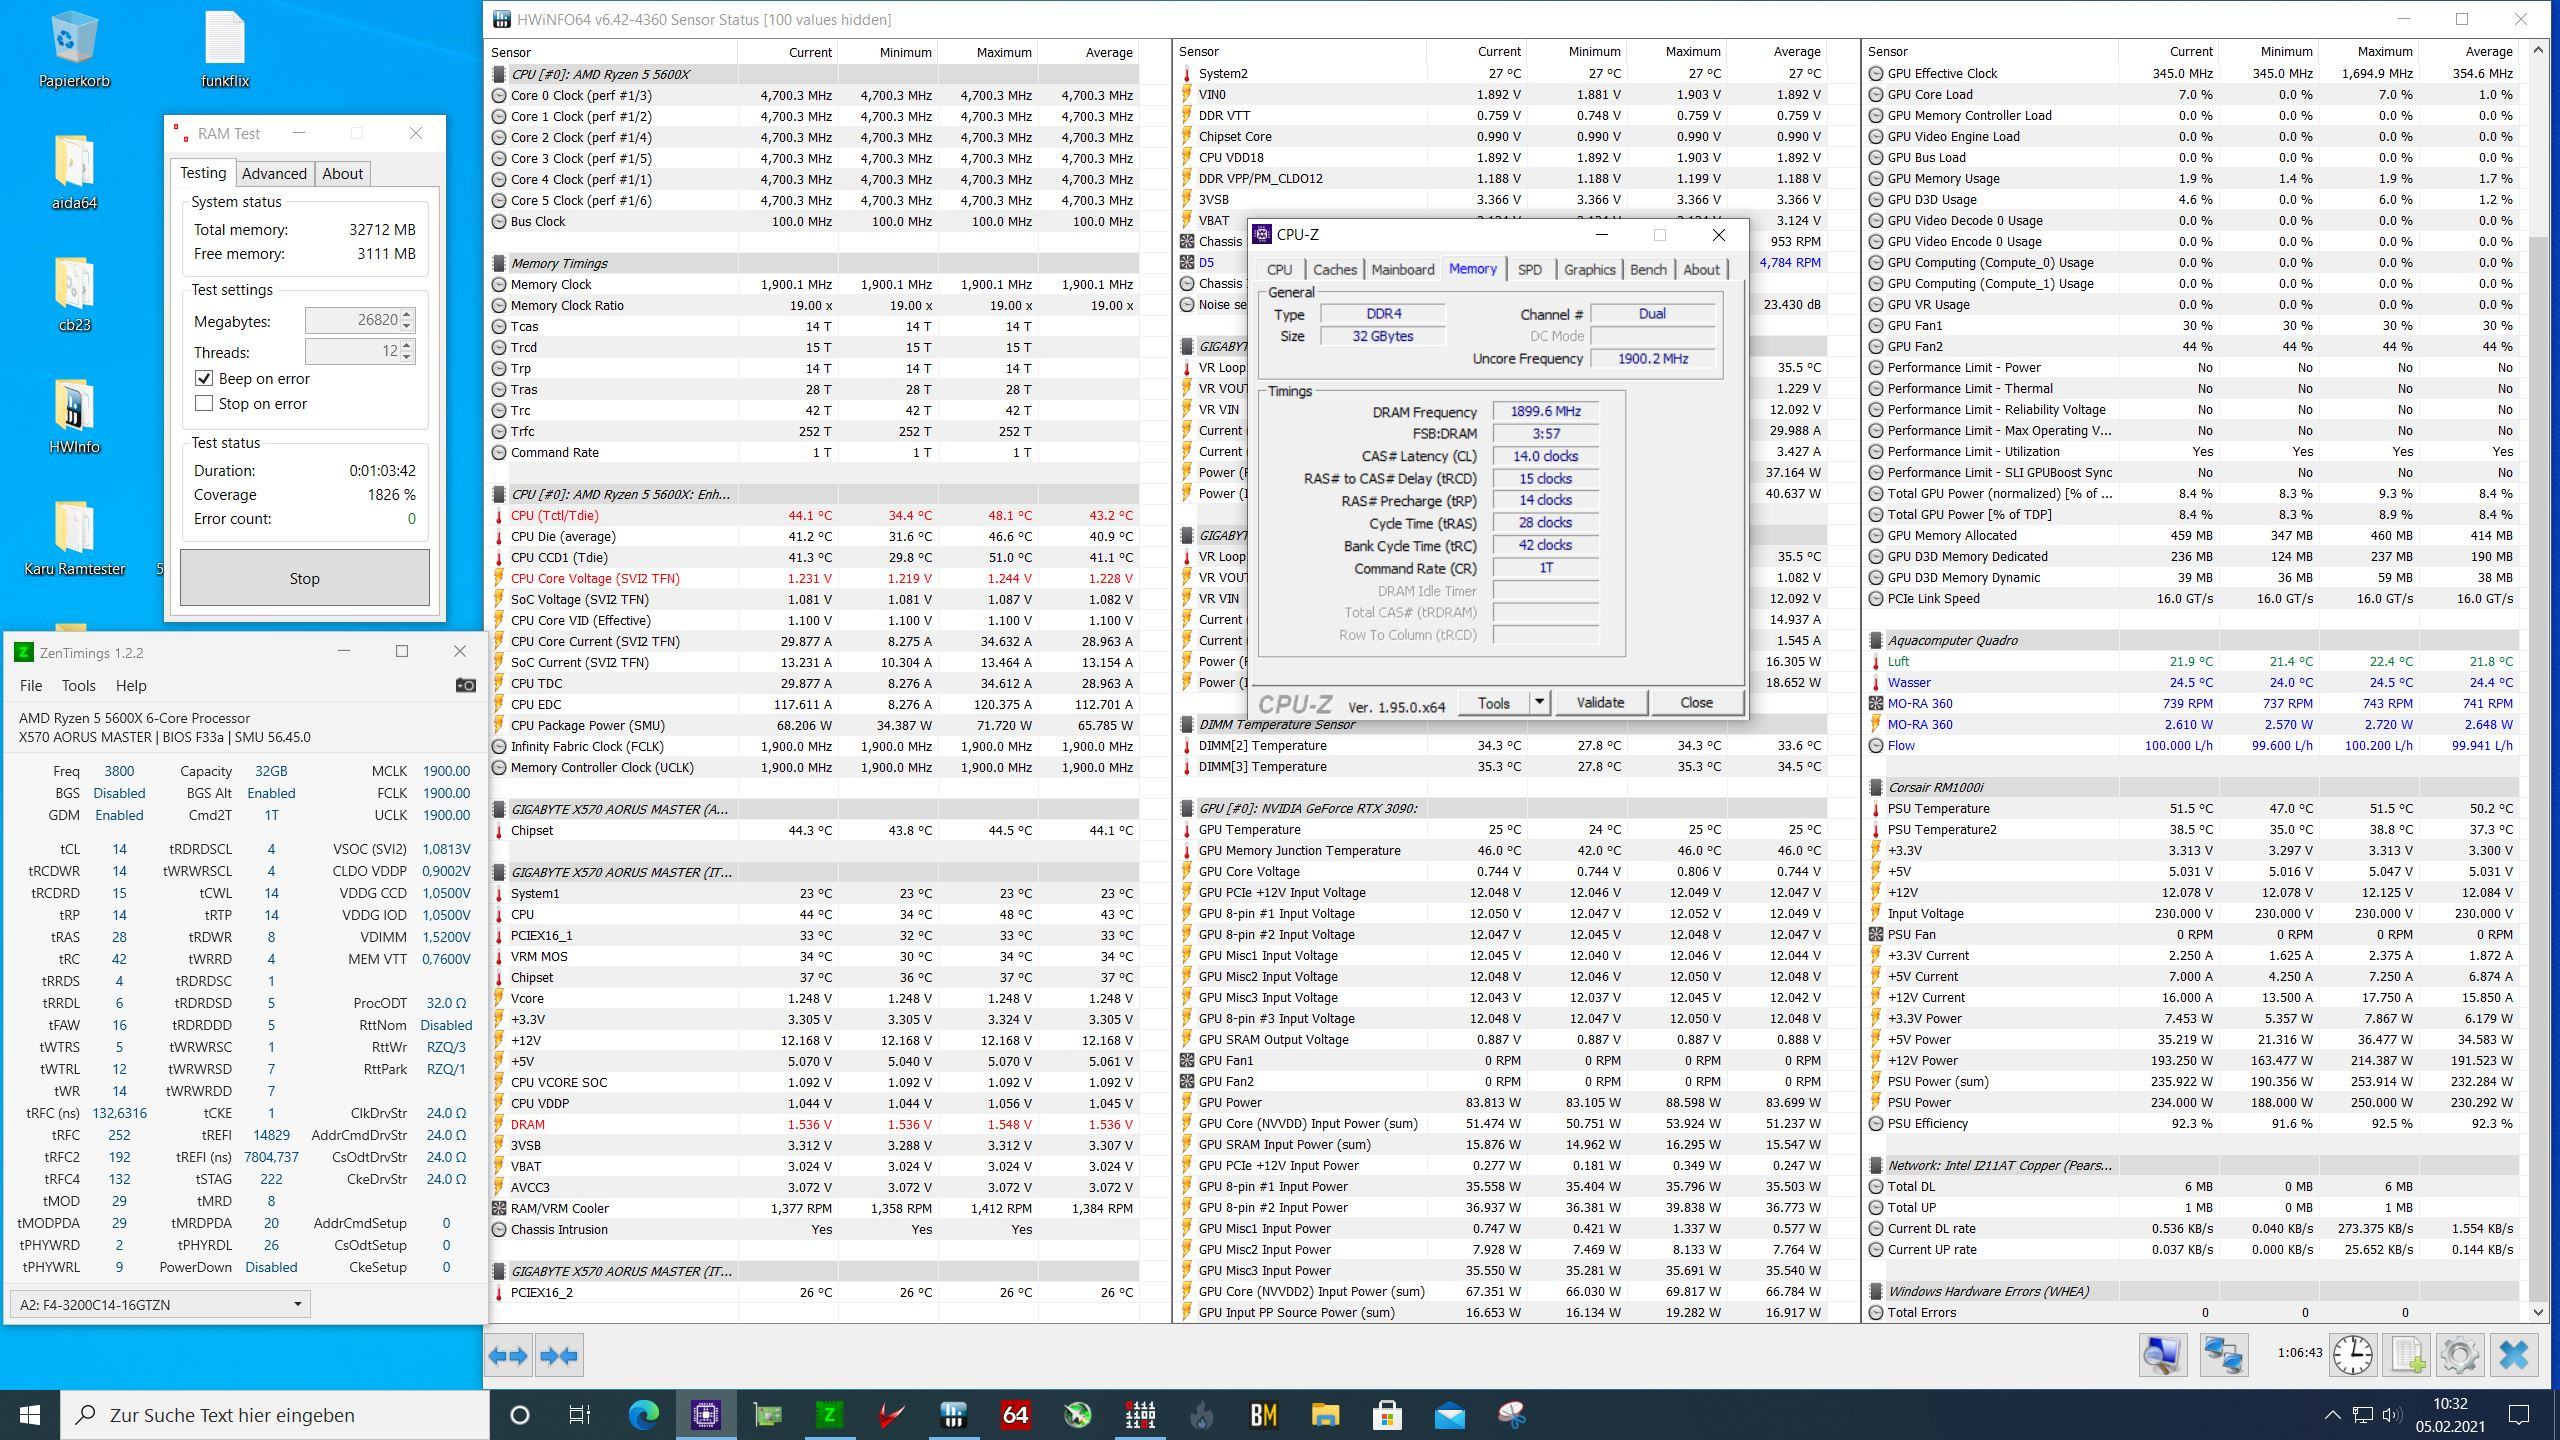Open CPU-Z CPU tab

point(1279,269)
